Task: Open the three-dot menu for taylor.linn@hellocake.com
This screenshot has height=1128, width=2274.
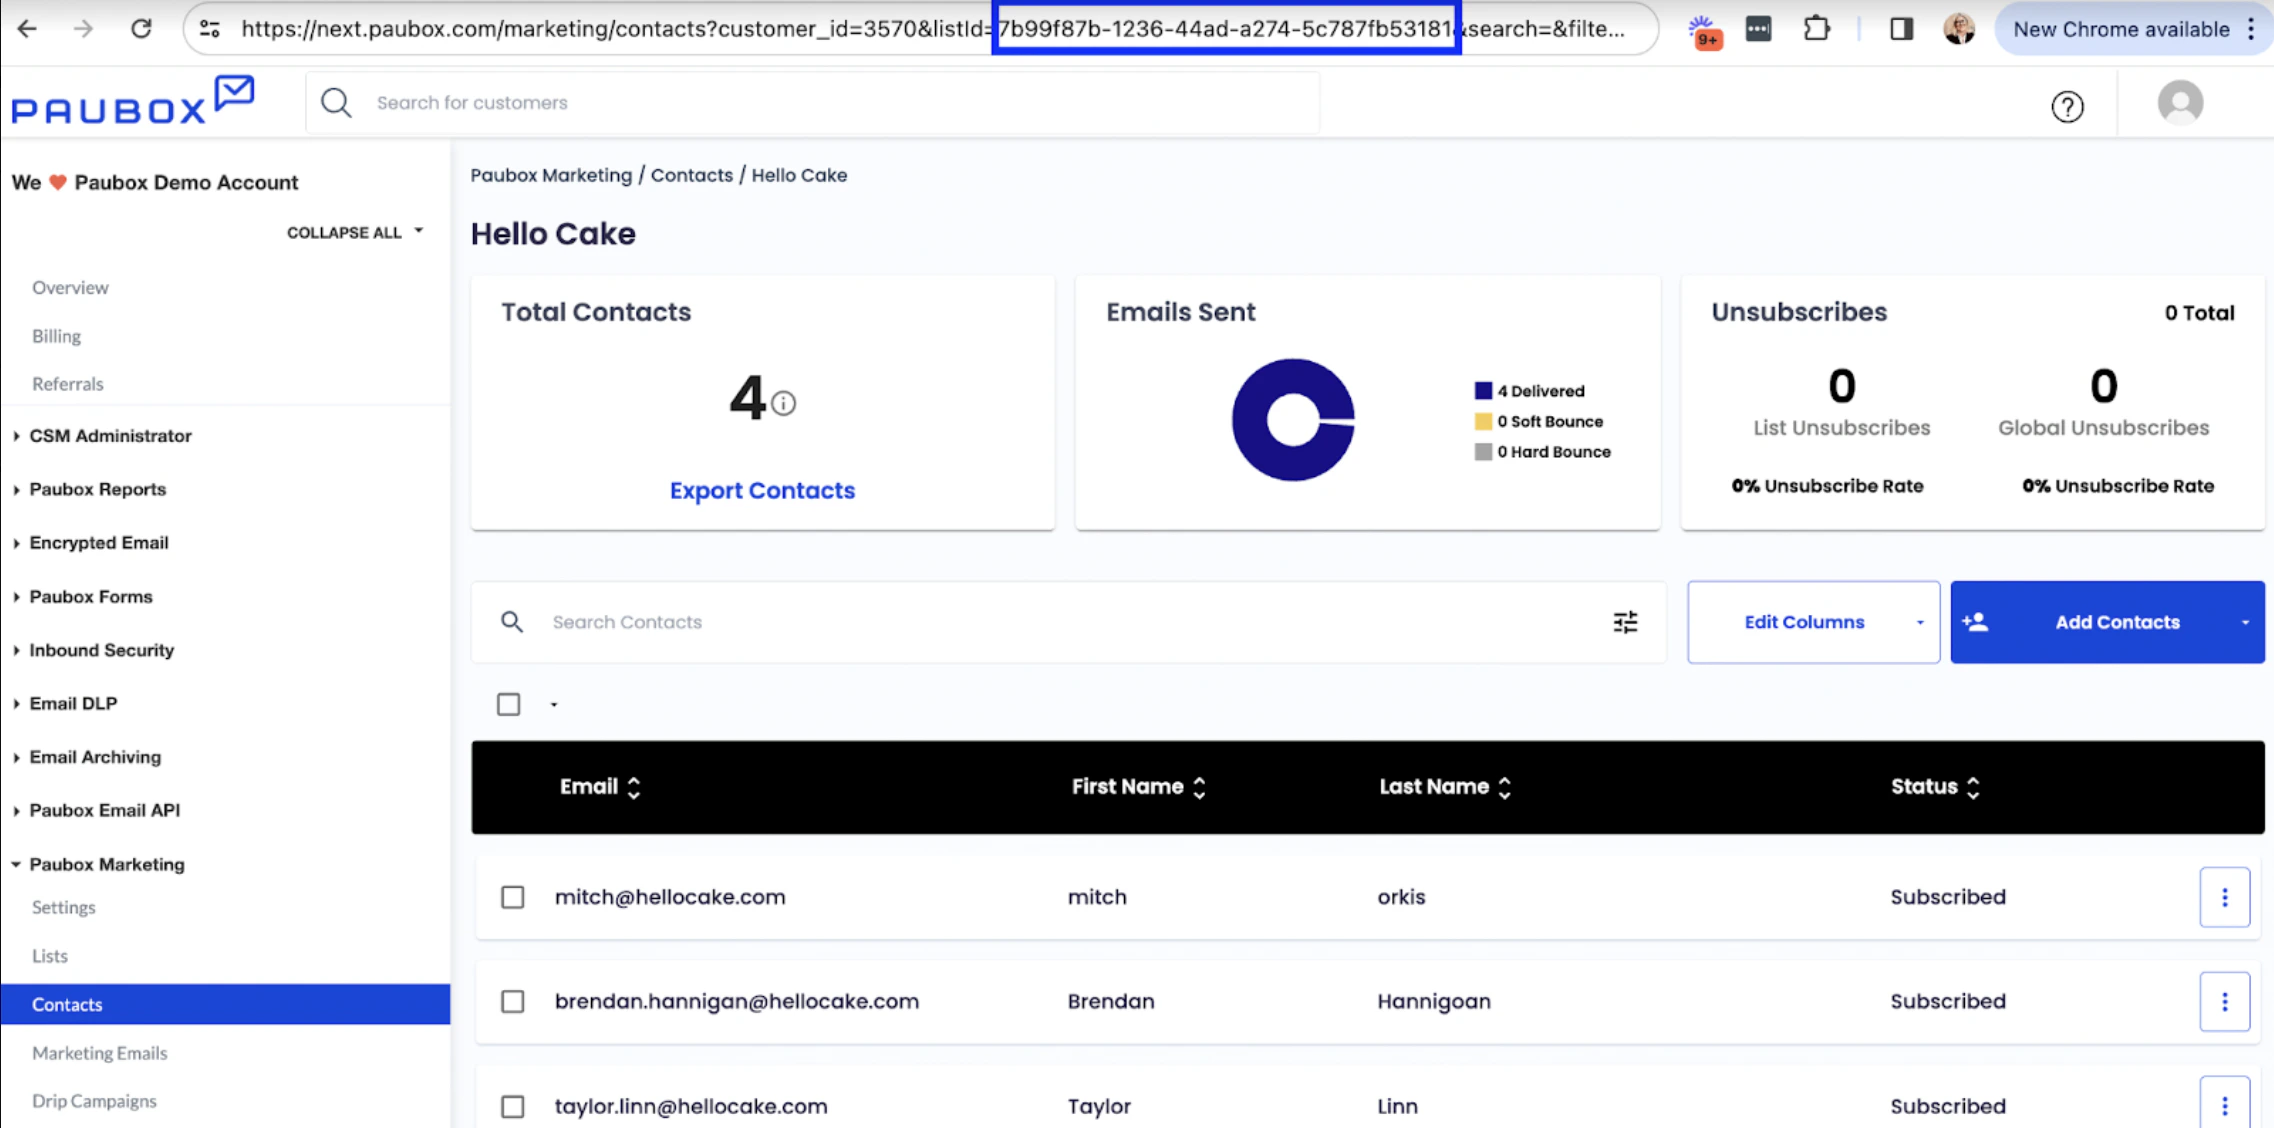Action: pyautogui.click(x=2224, y=1105)
